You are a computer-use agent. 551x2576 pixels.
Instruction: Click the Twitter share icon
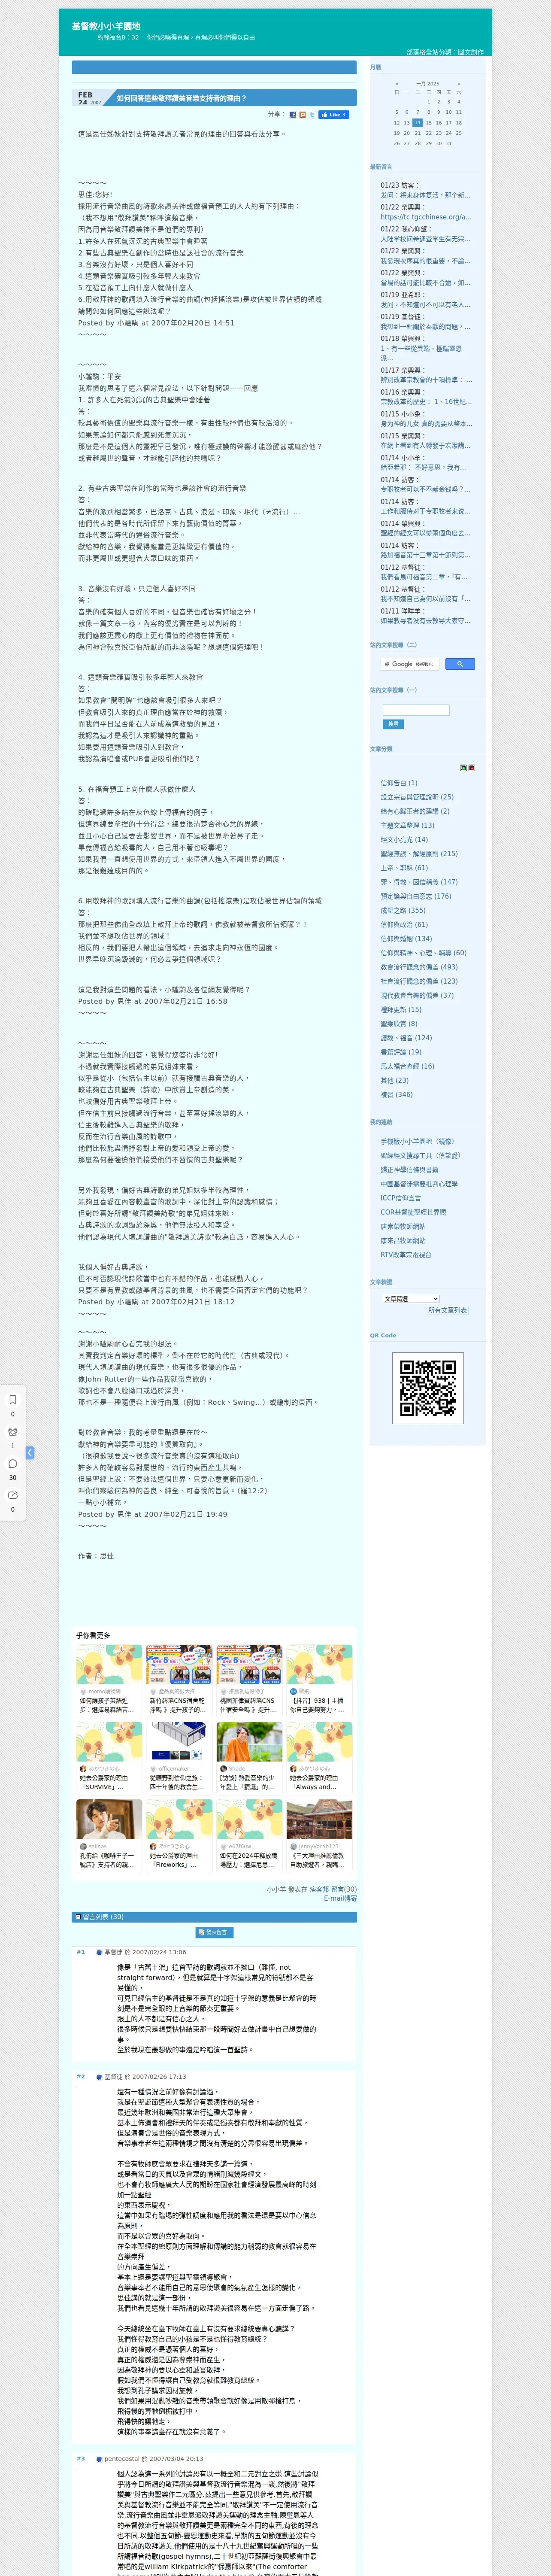(x=312, y=115)
